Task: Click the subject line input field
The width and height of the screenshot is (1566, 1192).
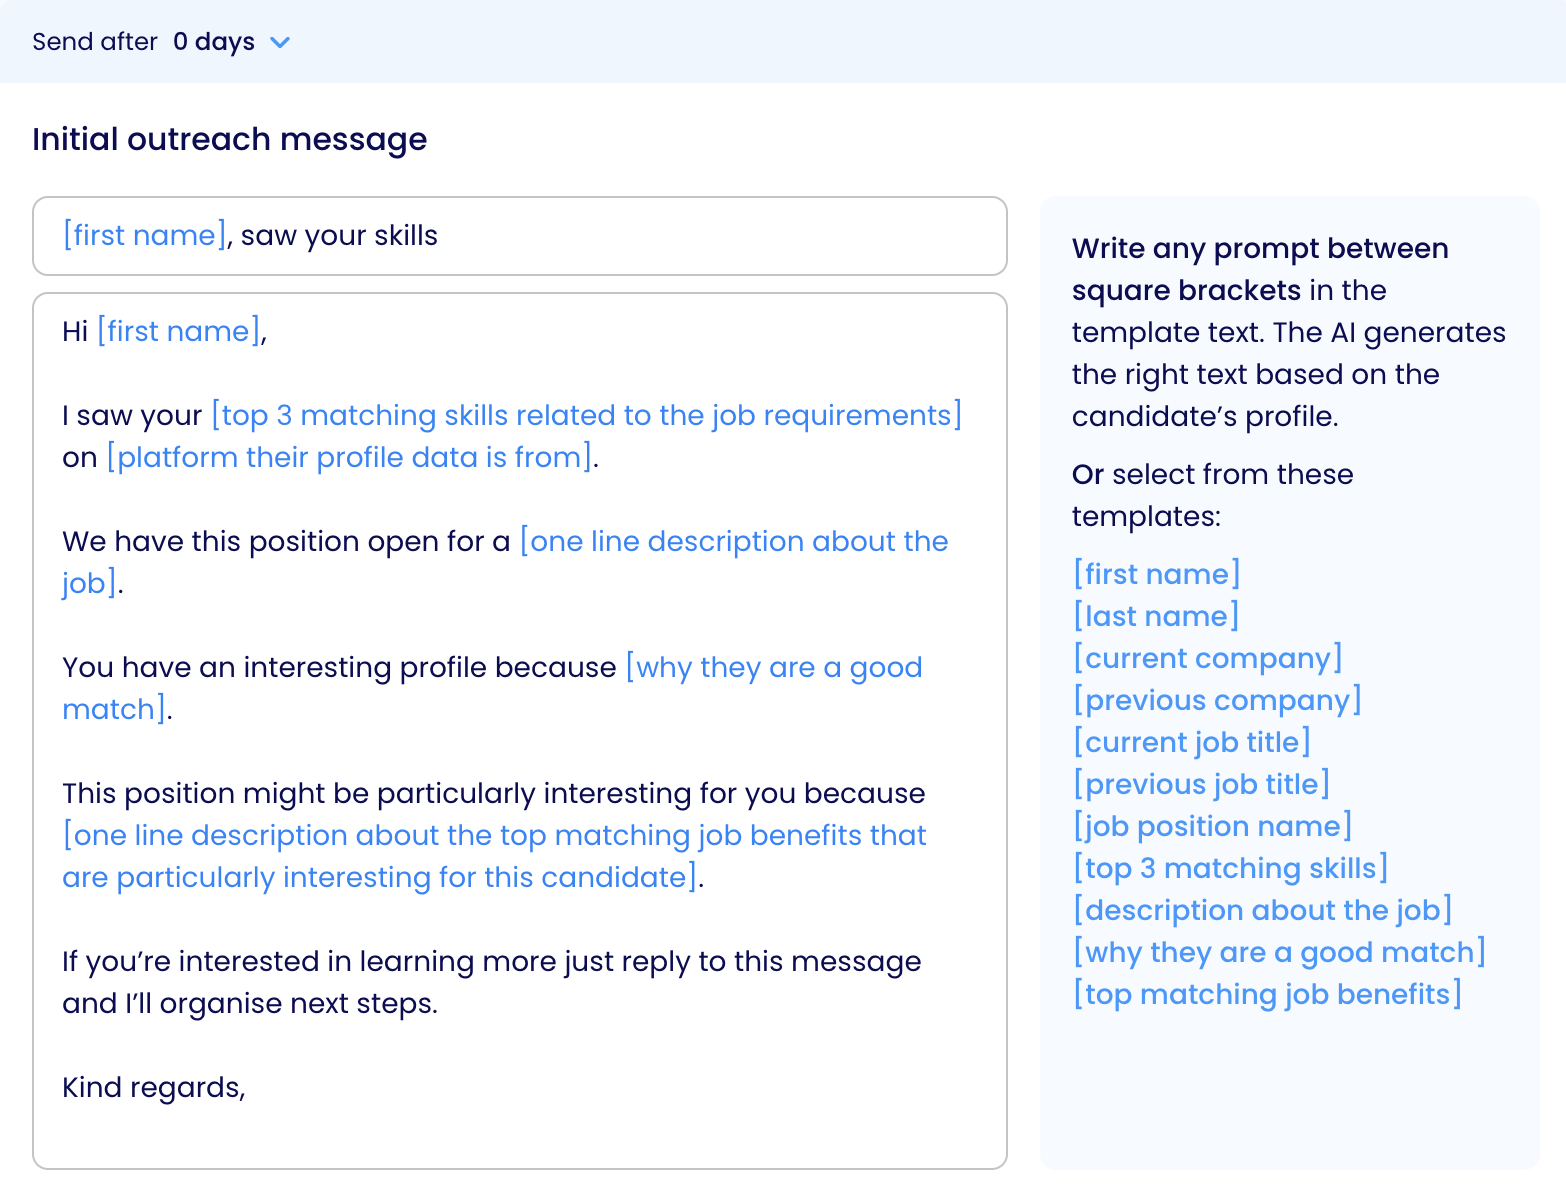Action: pyautogui.click(x=700, y=236)
